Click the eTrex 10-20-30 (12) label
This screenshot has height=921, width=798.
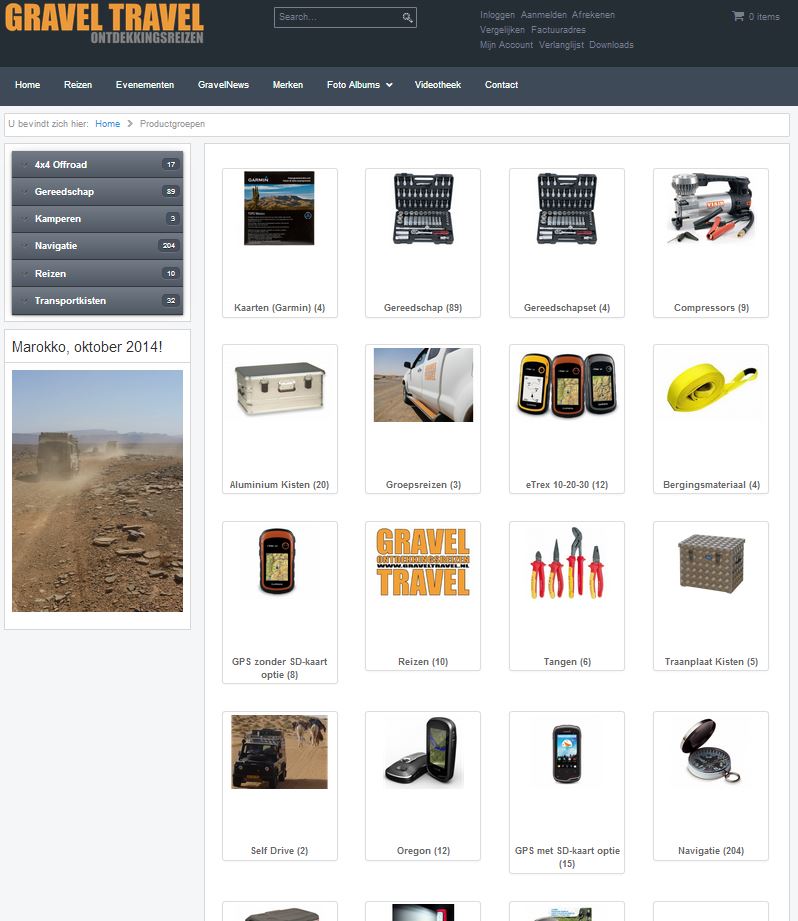click(x=567, y=485)
